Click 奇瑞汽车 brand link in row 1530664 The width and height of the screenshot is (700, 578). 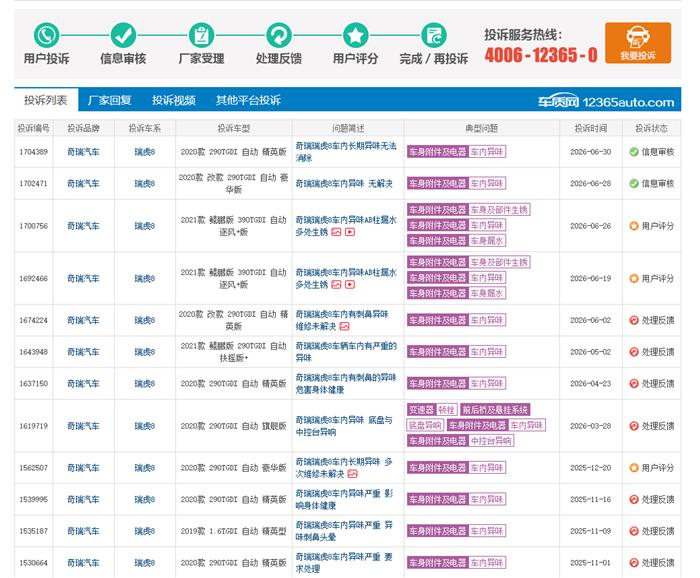(x=83, y=563)
